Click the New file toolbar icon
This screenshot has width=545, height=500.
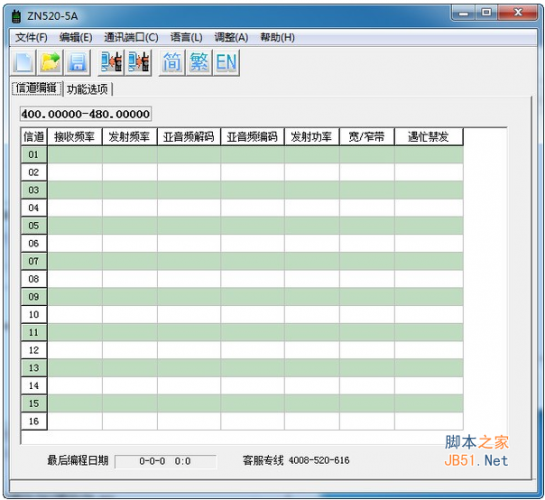[x=23, y=63]
